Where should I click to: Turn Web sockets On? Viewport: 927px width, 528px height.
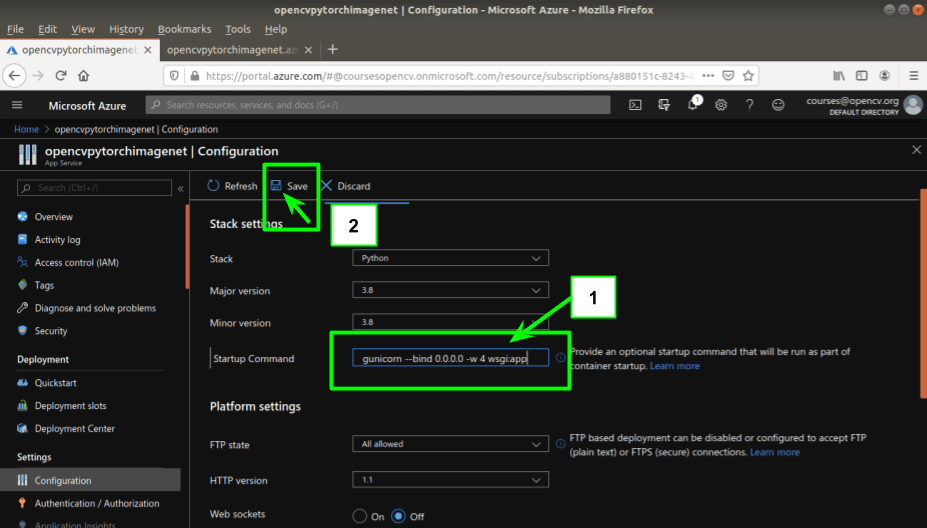tap(359, 516)
